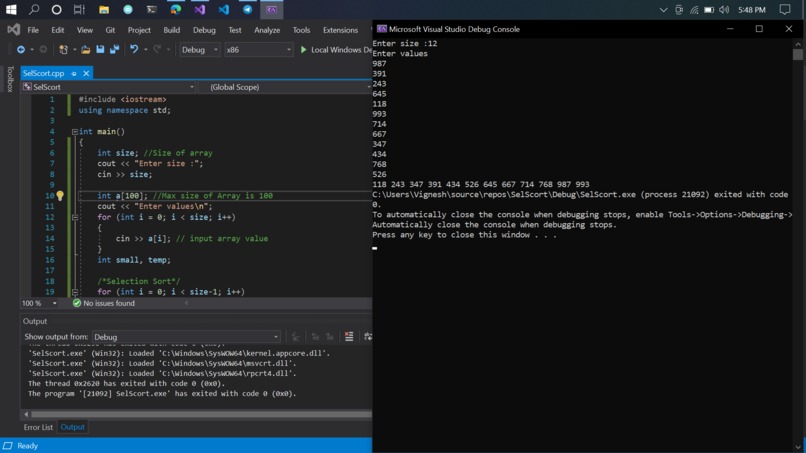
Task: Open Visual Studio Code from taskbar
Action: click(x=224, y=9)
